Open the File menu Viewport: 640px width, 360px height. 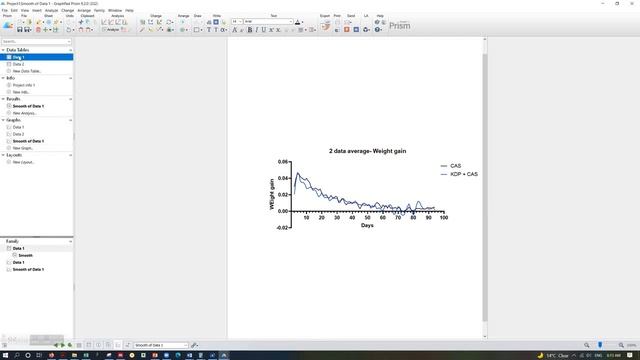4,10
